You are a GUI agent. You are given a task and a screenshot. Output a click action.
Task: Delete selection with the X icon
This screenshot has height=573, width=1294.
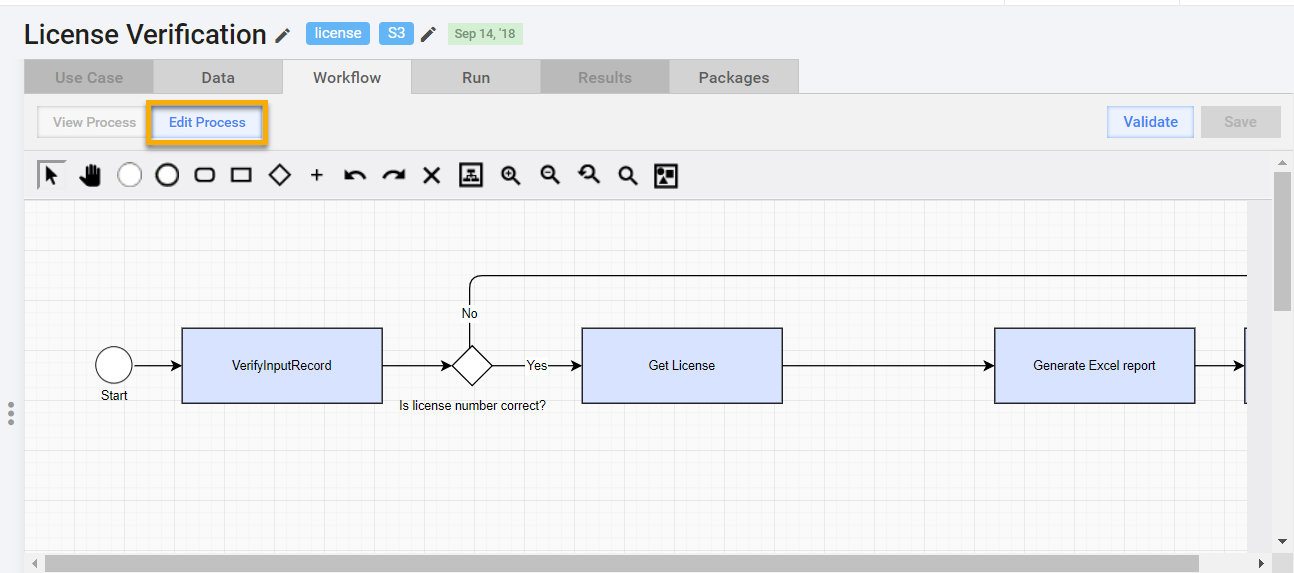(x=431, y=175)
